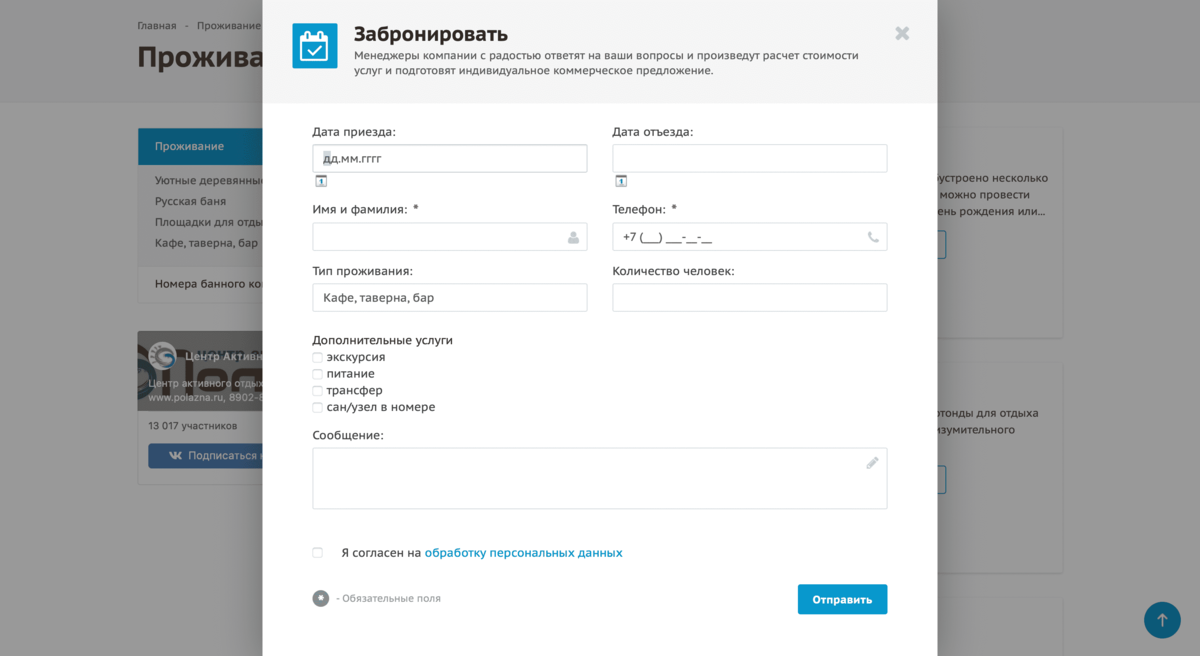Click the pencil icon in message box

(872, 463)
